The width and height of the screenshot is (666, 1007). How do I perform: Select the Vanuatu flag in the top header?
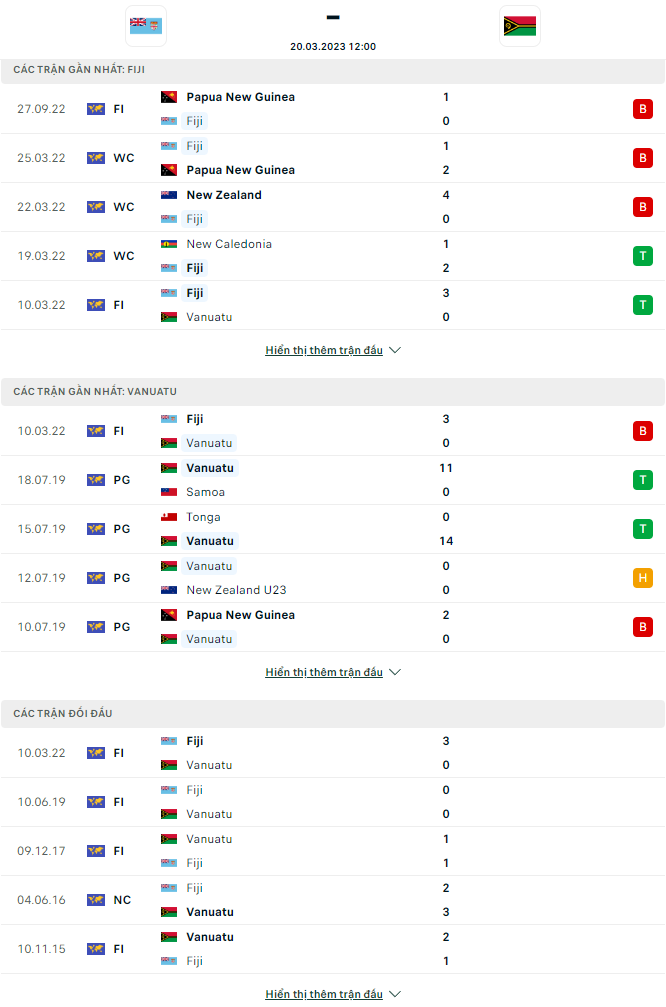(519, 24)
